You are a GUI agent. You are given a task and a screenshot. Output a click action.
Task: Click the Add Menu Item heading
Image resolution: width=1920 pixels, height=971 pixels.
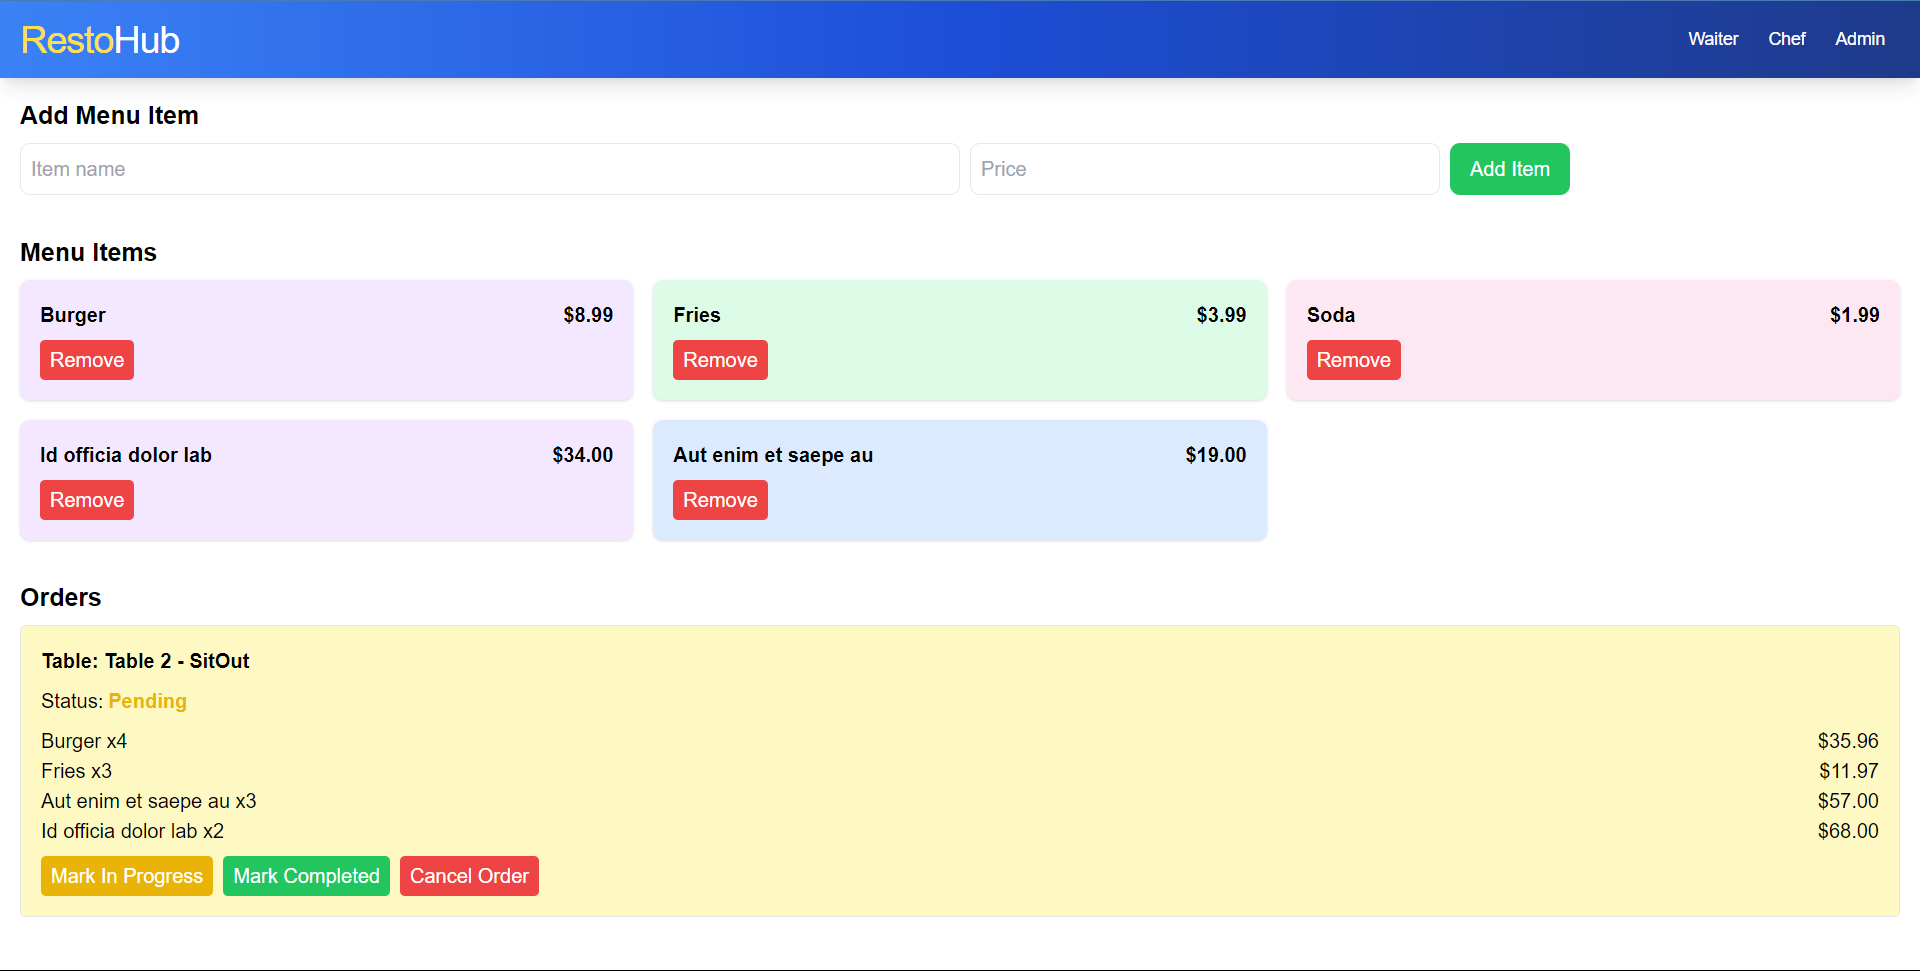click(x=109, y=115)
